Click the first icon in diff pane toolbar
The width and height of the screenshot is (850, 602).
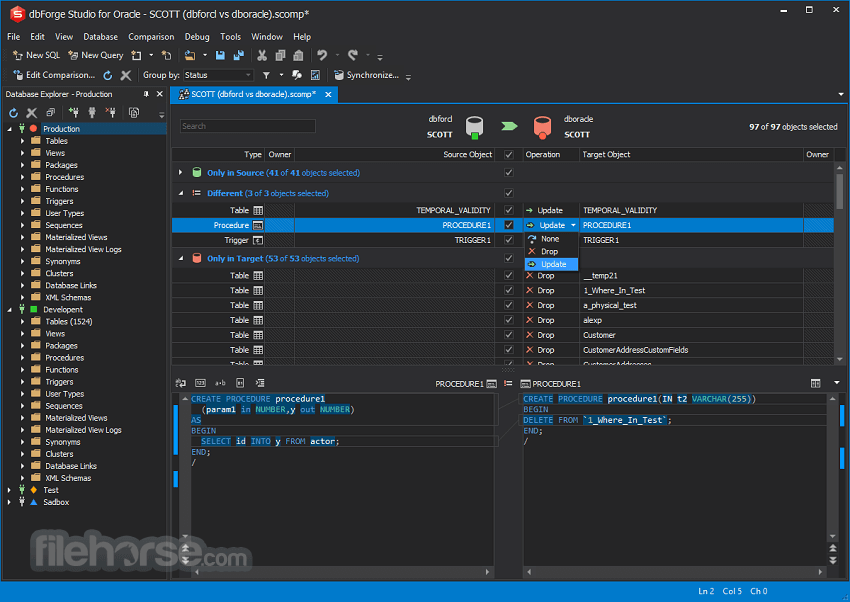tap(181, 383)
